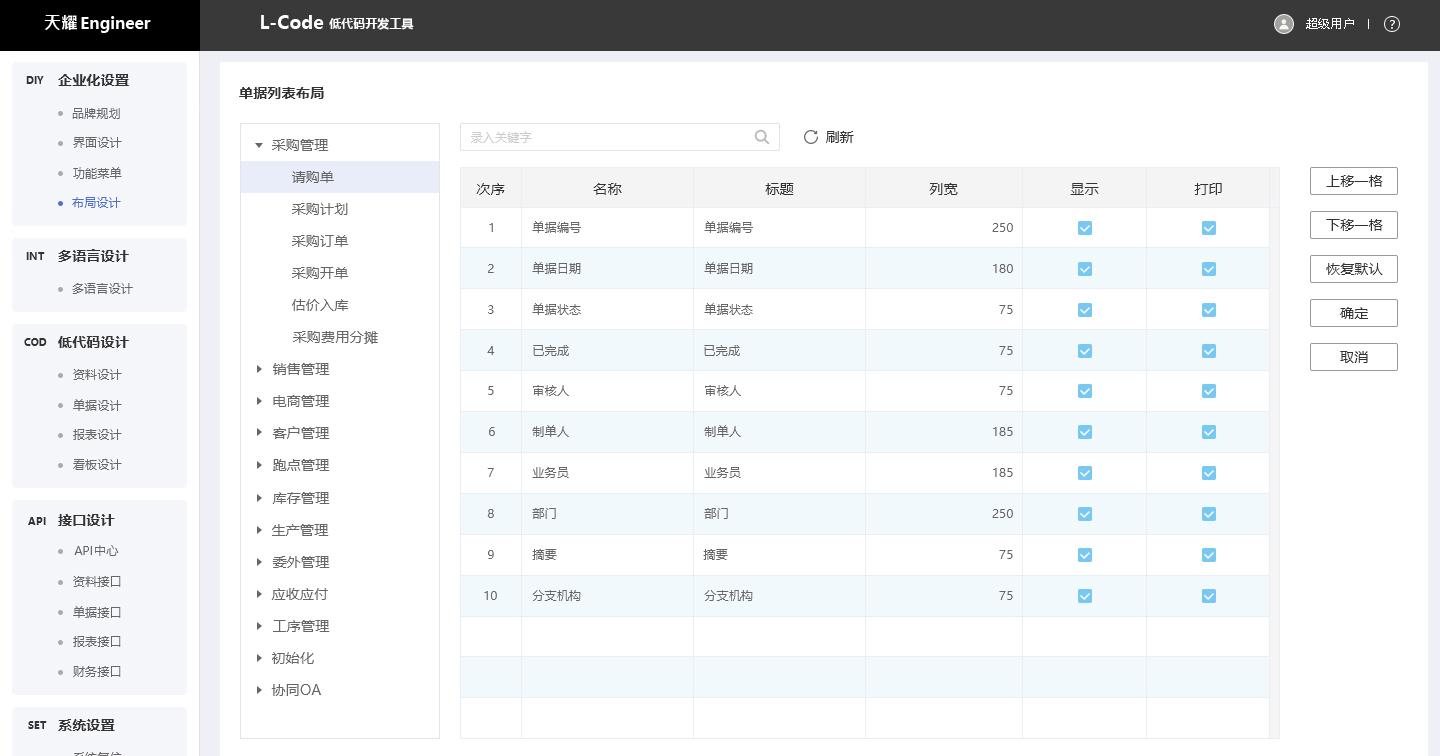Screen dimensions: 1440x756
Task: Click the 恢复默认 button
Action: point(1353,269)
